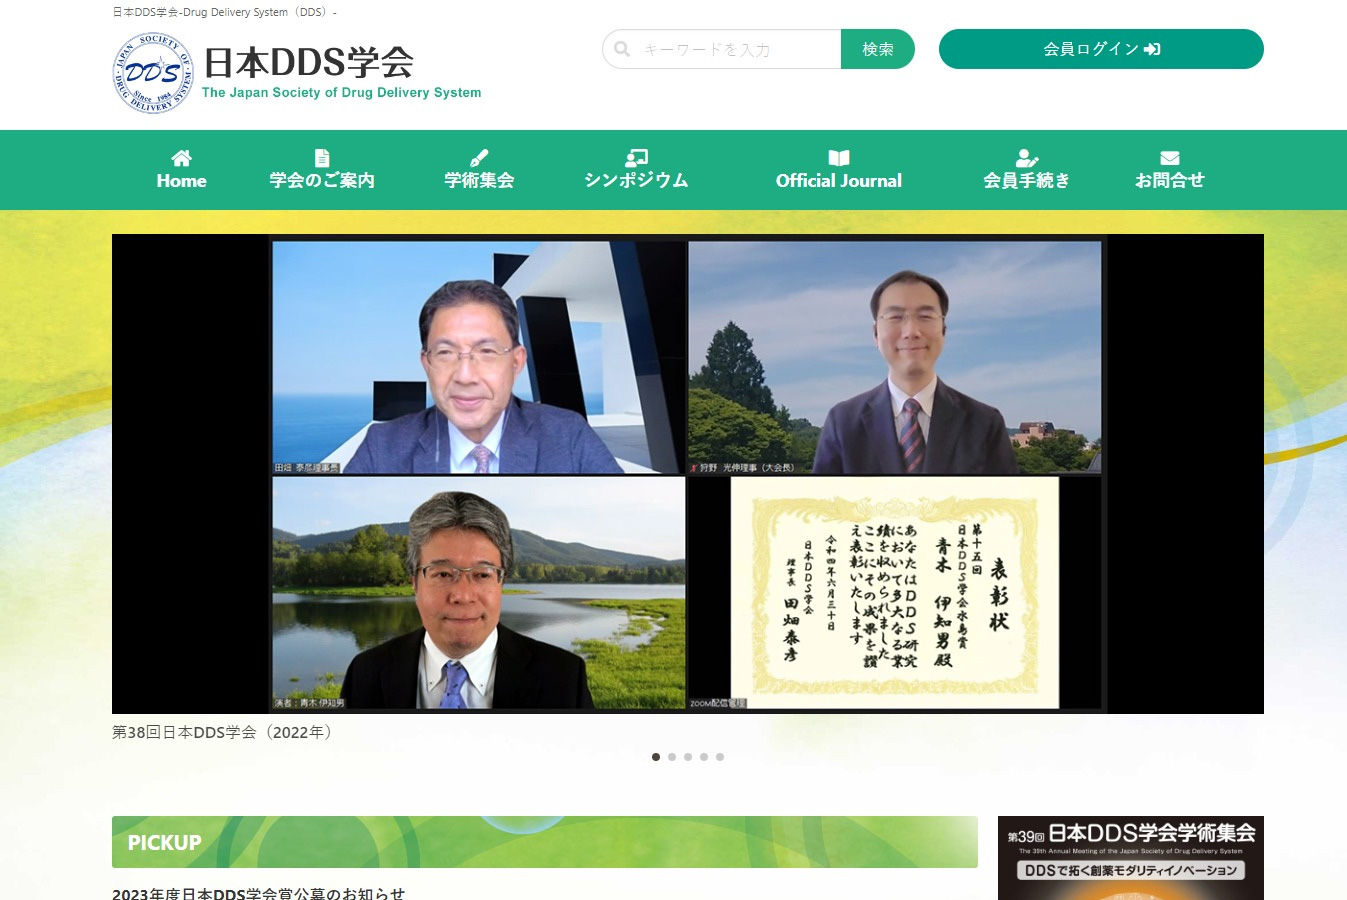
Task: Select the fifth slider dot
Action: point(720,757)
